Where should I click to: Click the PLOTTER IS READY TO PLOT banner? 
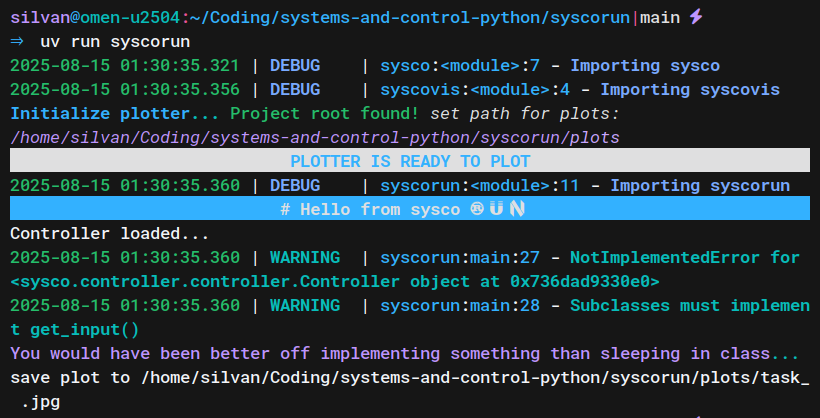[410, 162]
